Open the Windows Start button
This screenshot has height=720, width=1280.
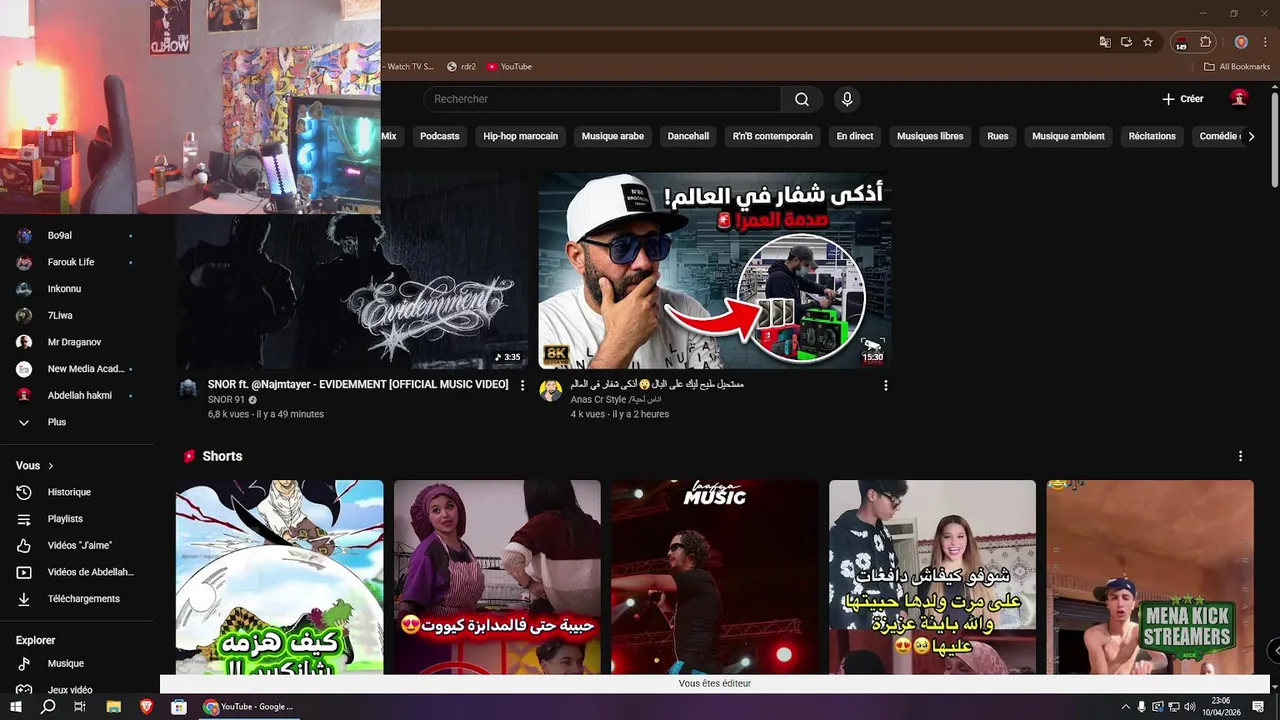(x=16, y=706)
